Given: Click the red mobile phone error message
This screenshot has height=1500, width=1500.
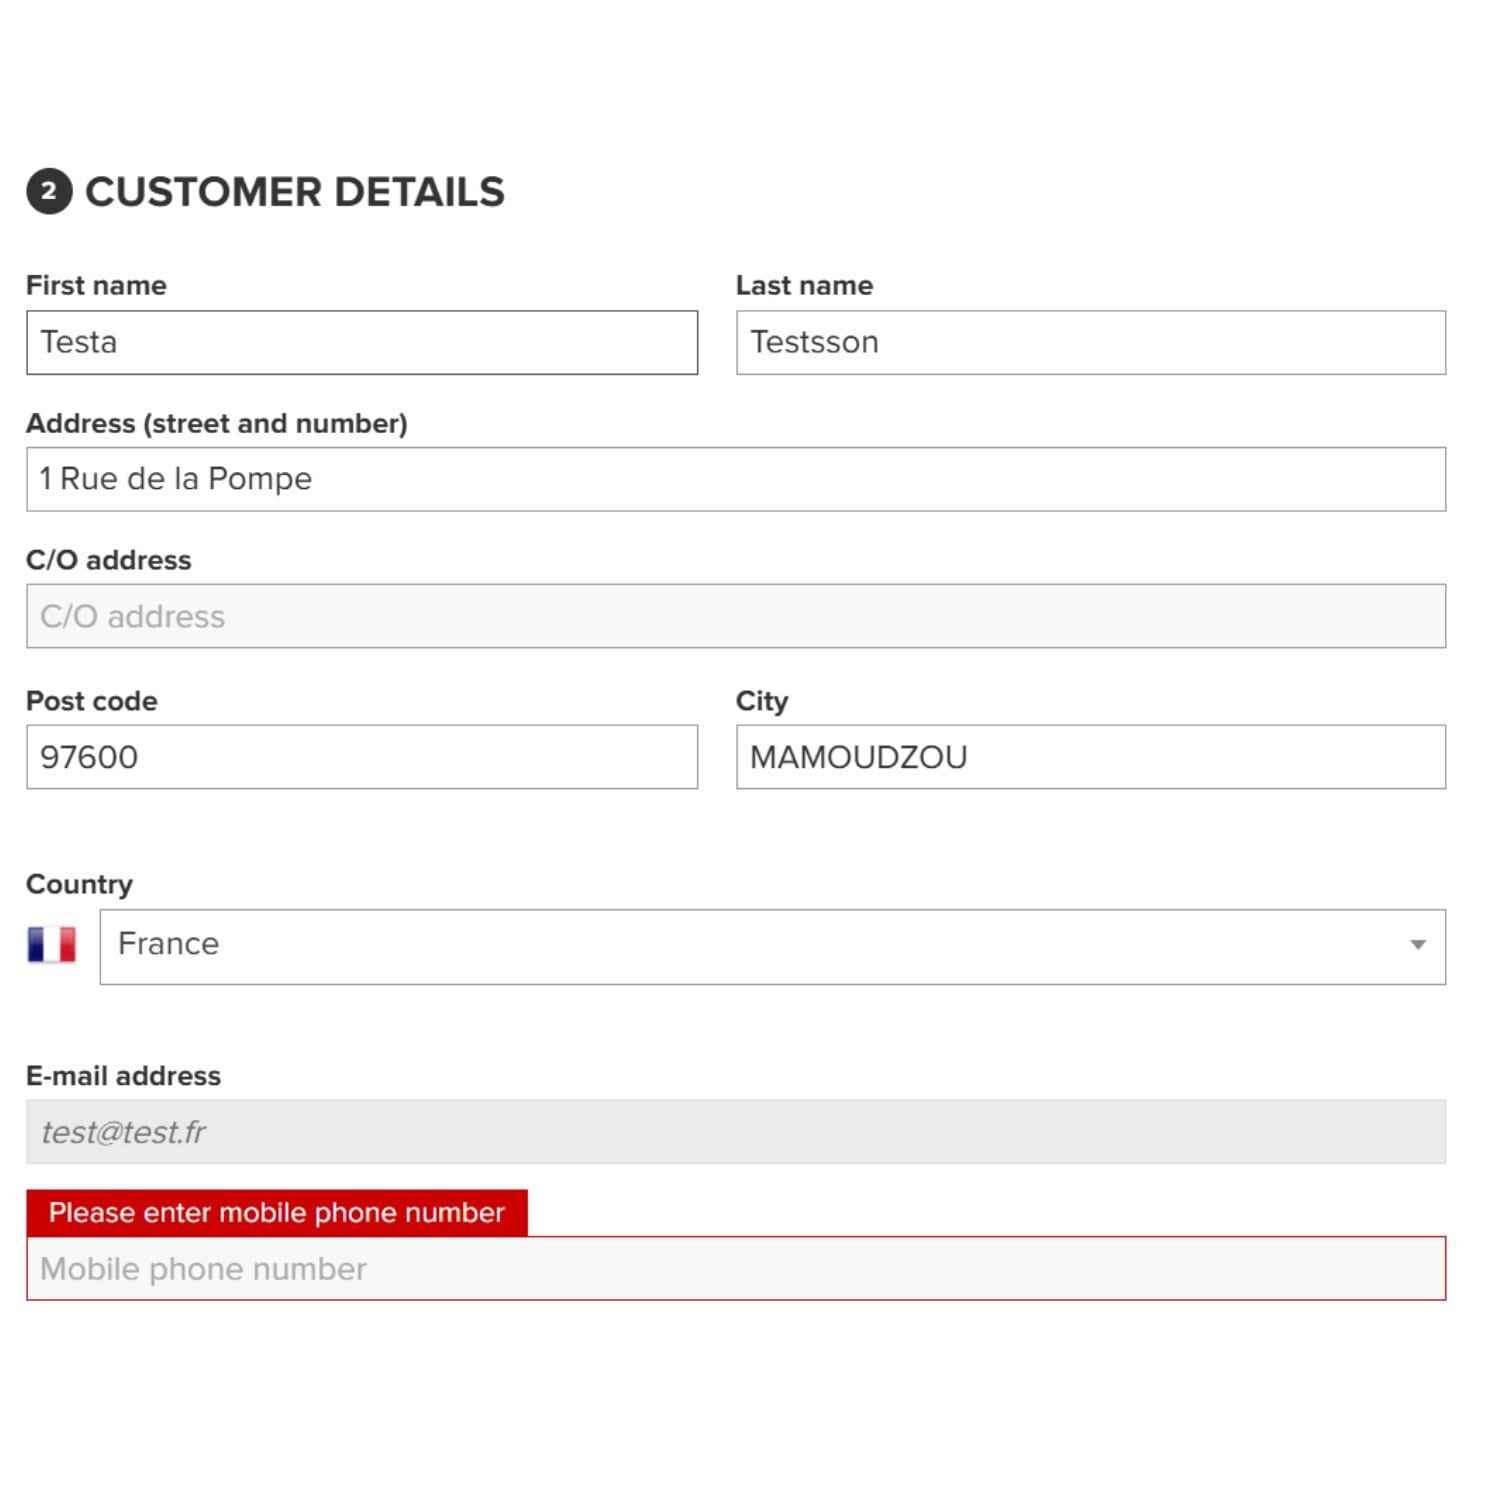Looking at the screenshot, I should coord(277,1213).
